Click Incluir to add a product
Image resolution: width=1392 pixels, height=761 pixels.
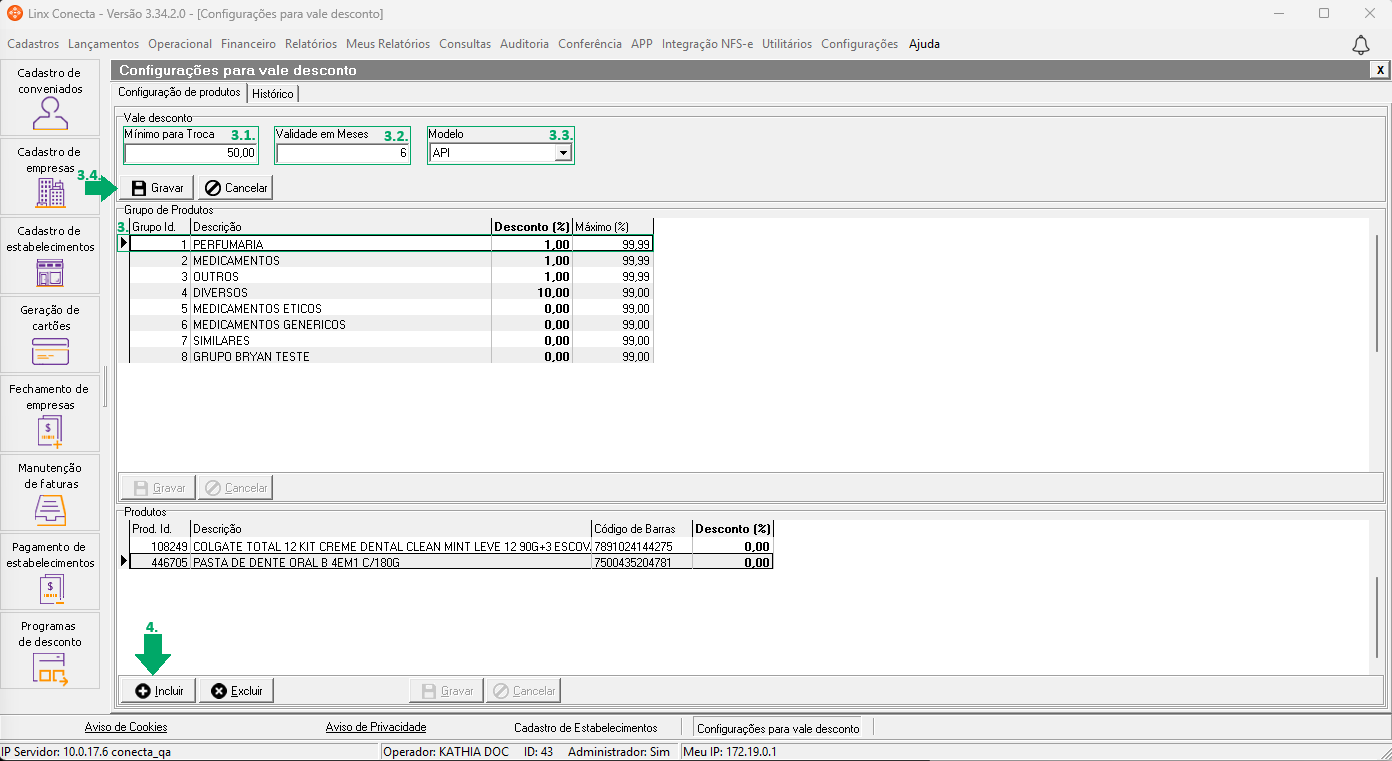[158, 691]
